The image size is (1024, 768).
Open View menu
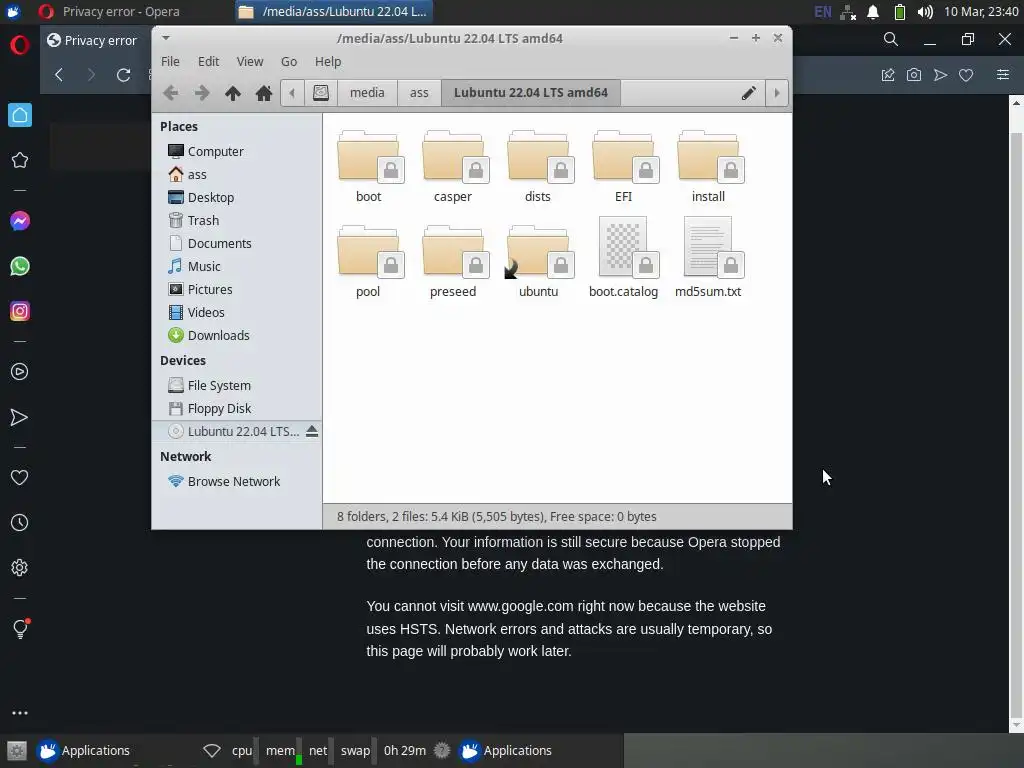point(249,61)
